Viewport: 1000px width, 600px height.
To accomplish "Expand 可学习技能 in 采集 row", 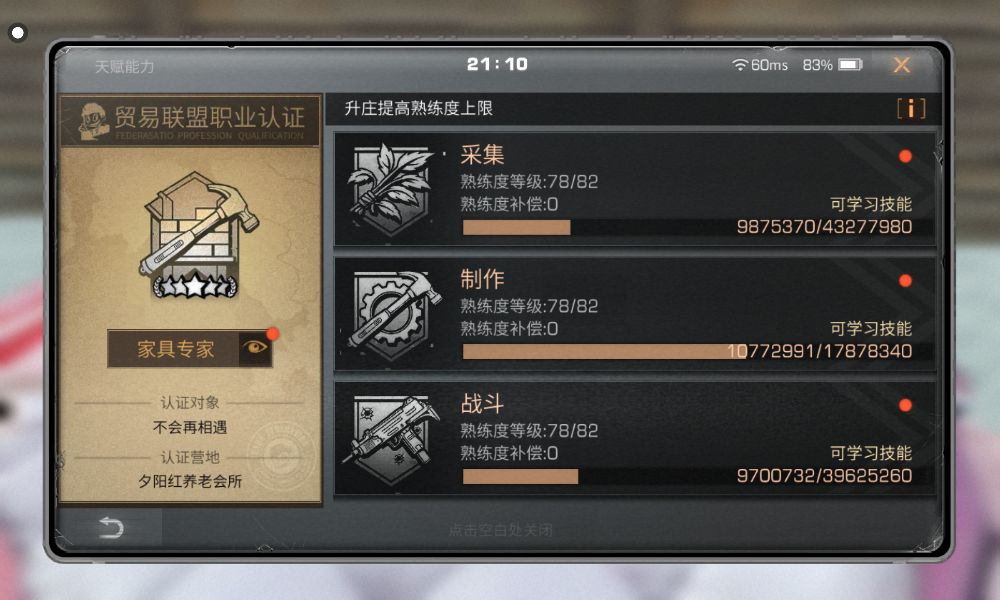I will [871, 204].
